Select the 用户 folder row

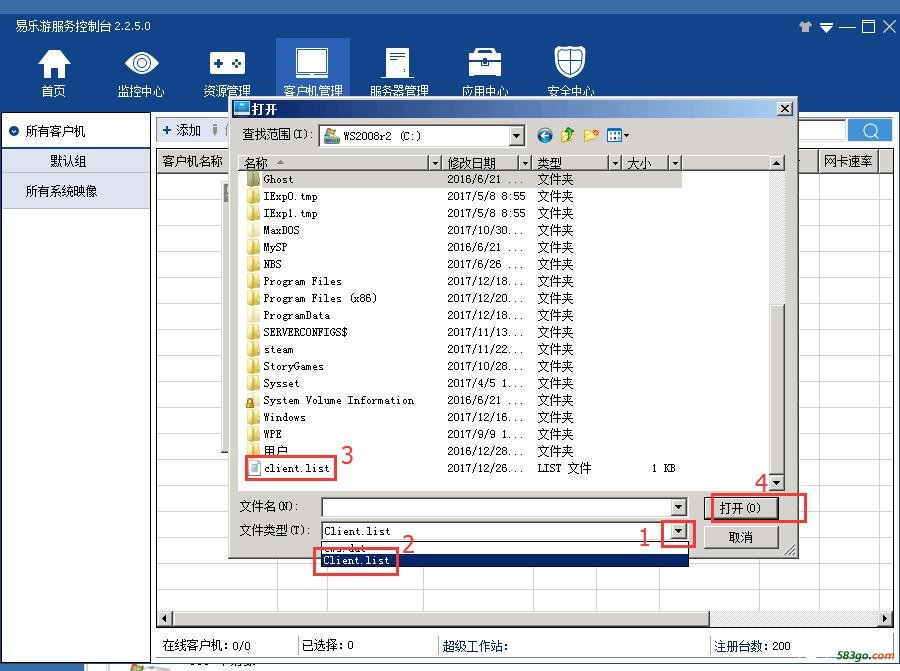coord(460,451)
